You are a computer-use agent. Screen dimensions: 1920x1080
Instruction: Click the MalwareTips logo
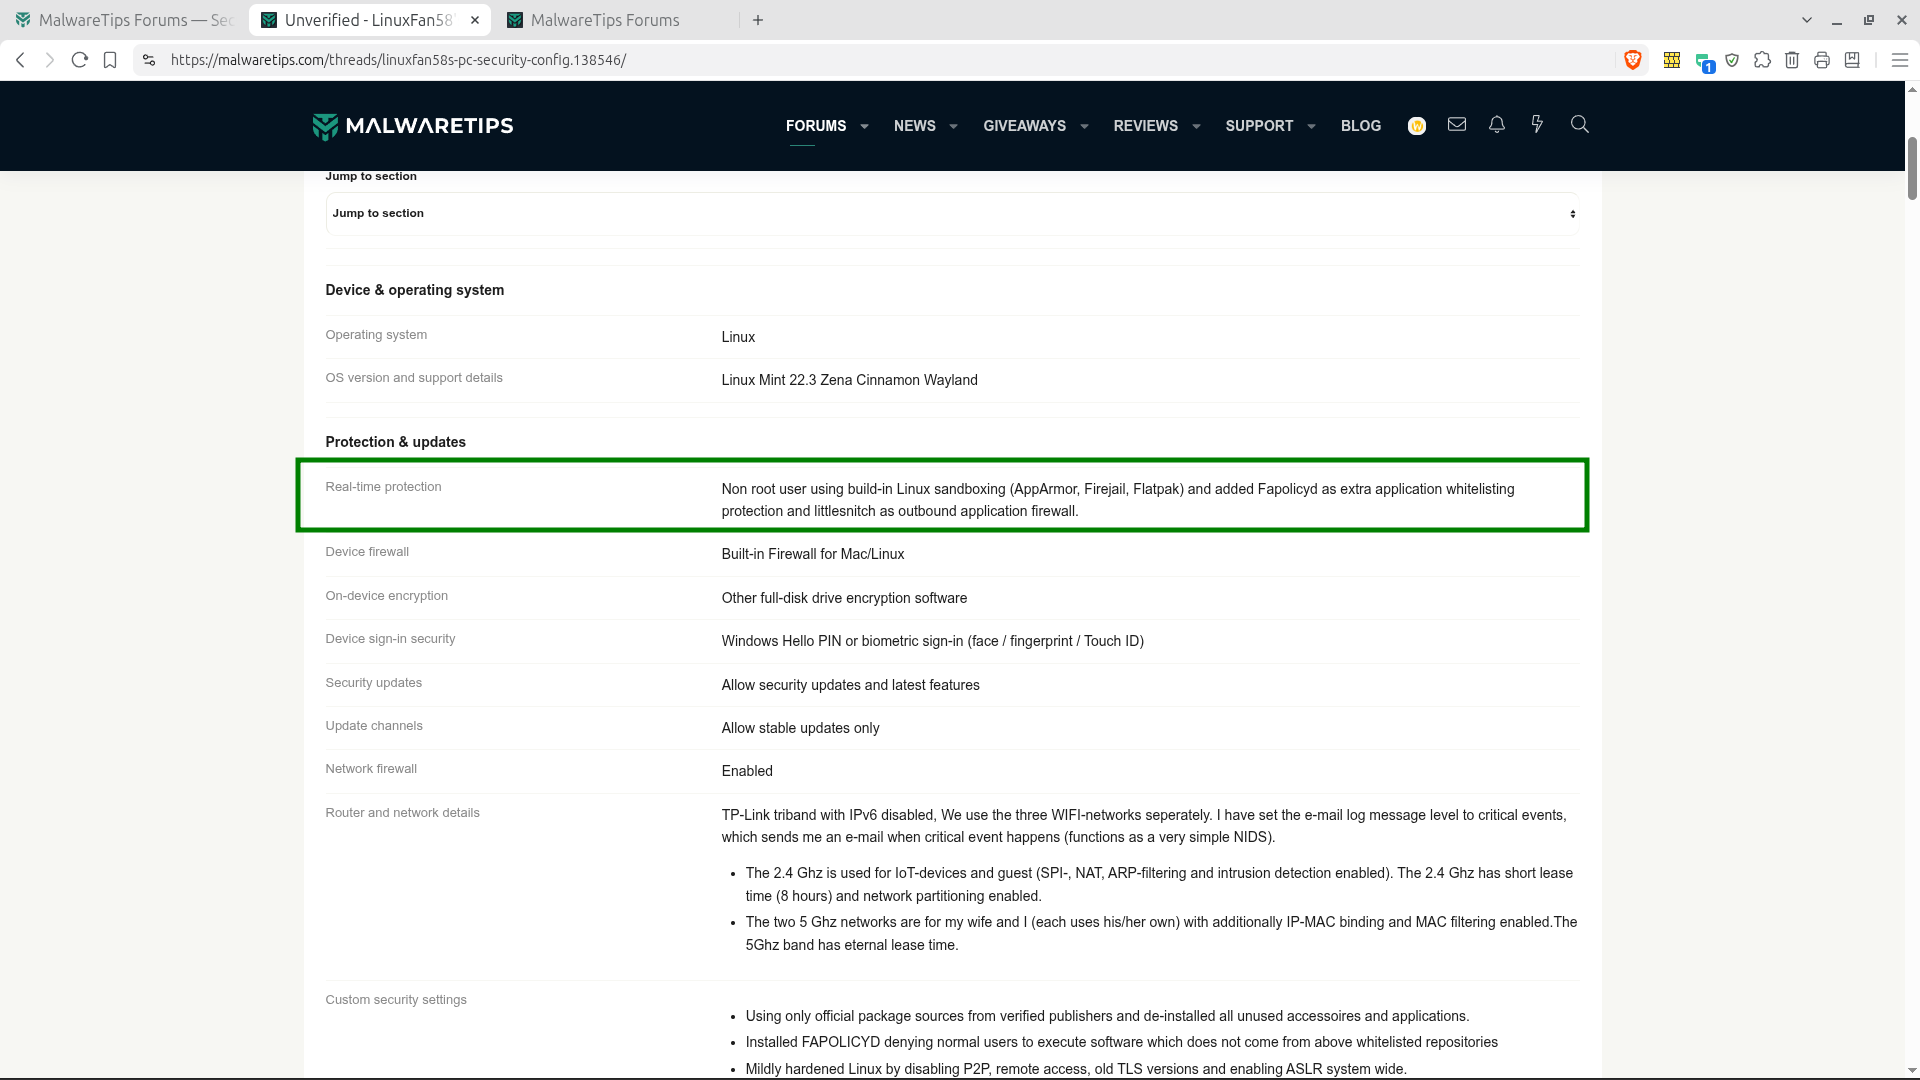[413, 126]
